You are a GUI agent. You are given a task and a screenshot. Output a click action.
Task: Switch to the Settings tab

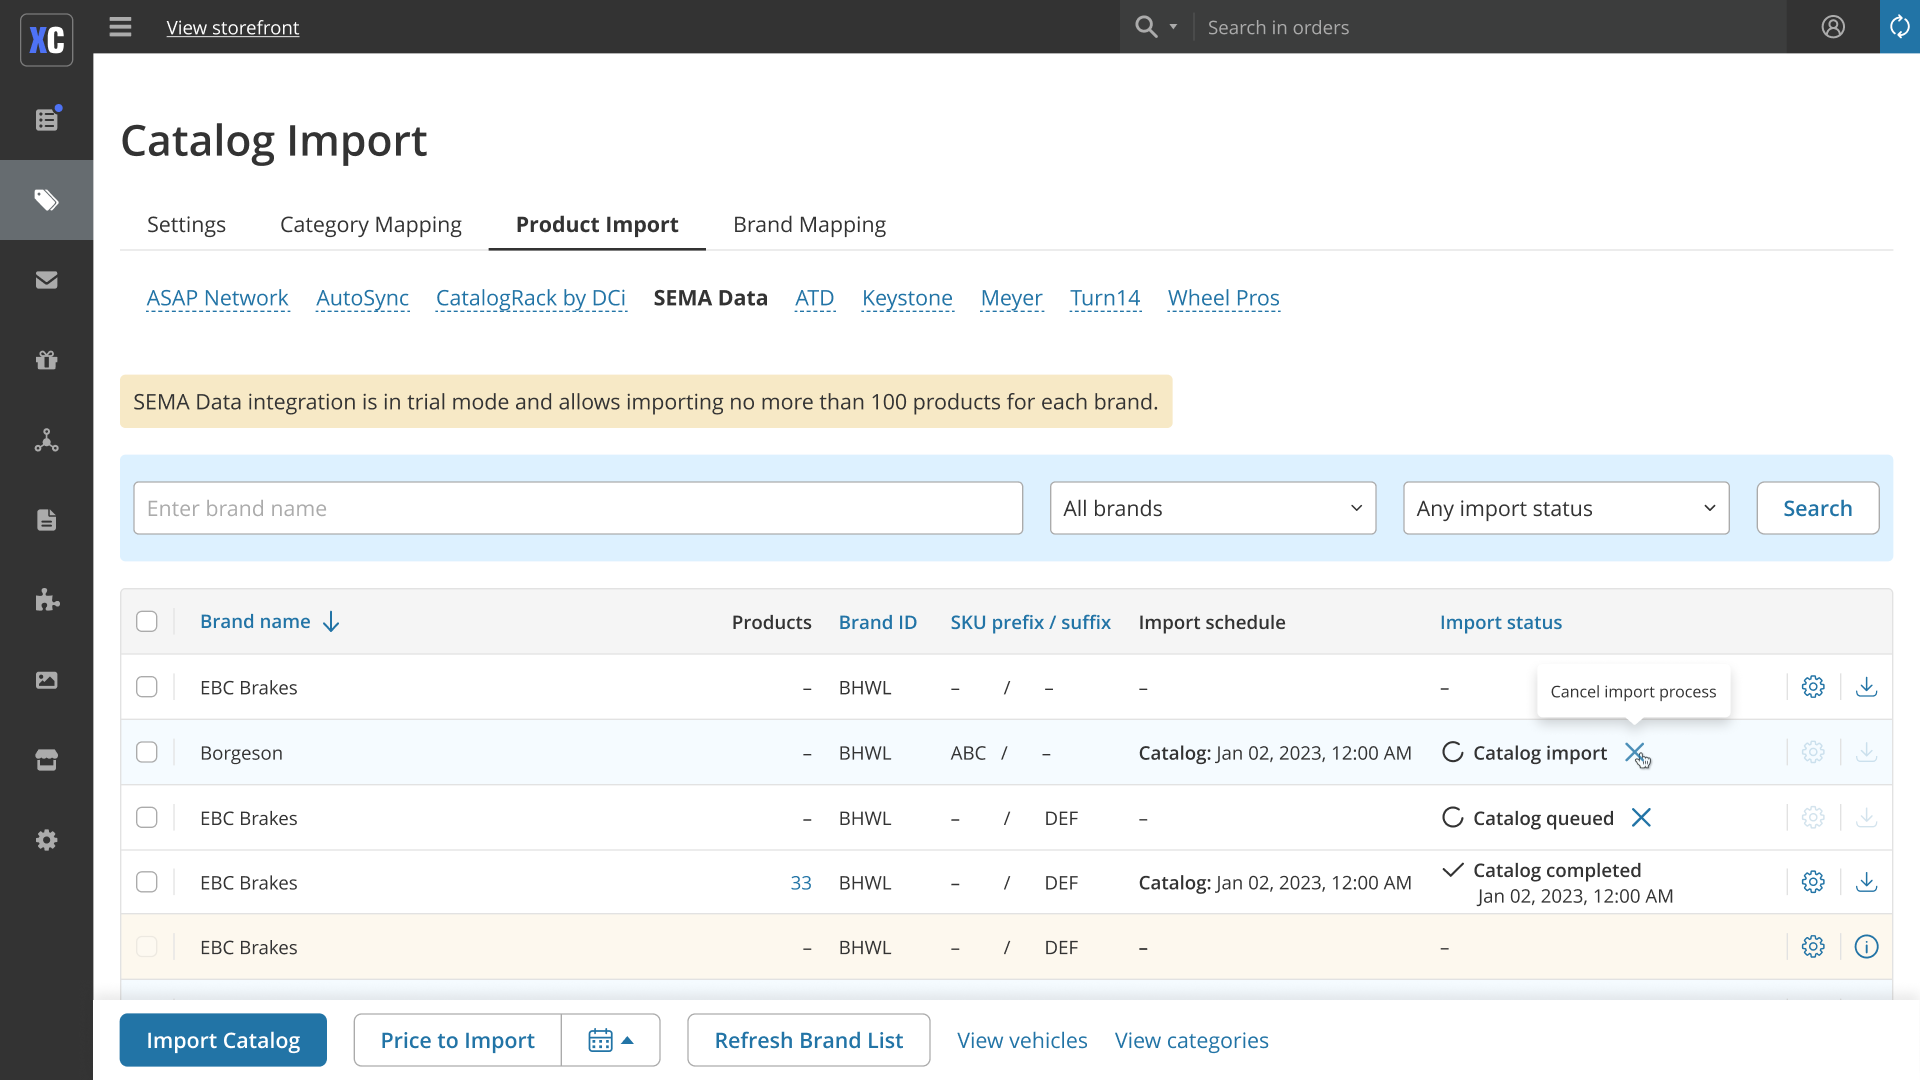point(186,224)
